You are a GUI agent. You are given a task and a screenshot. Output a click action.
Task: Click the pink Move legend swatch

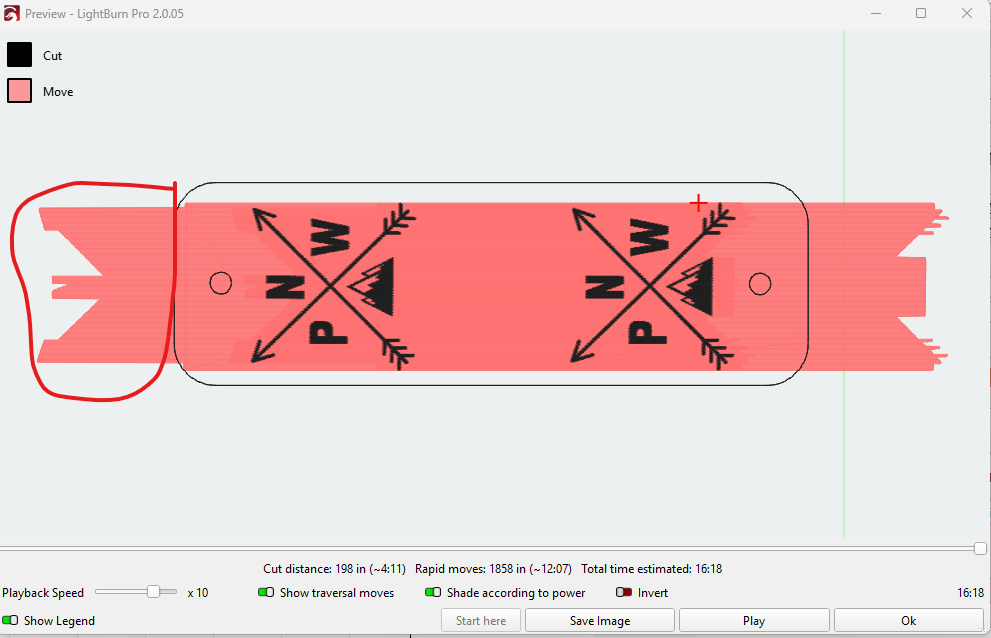[x=20, y=91]
